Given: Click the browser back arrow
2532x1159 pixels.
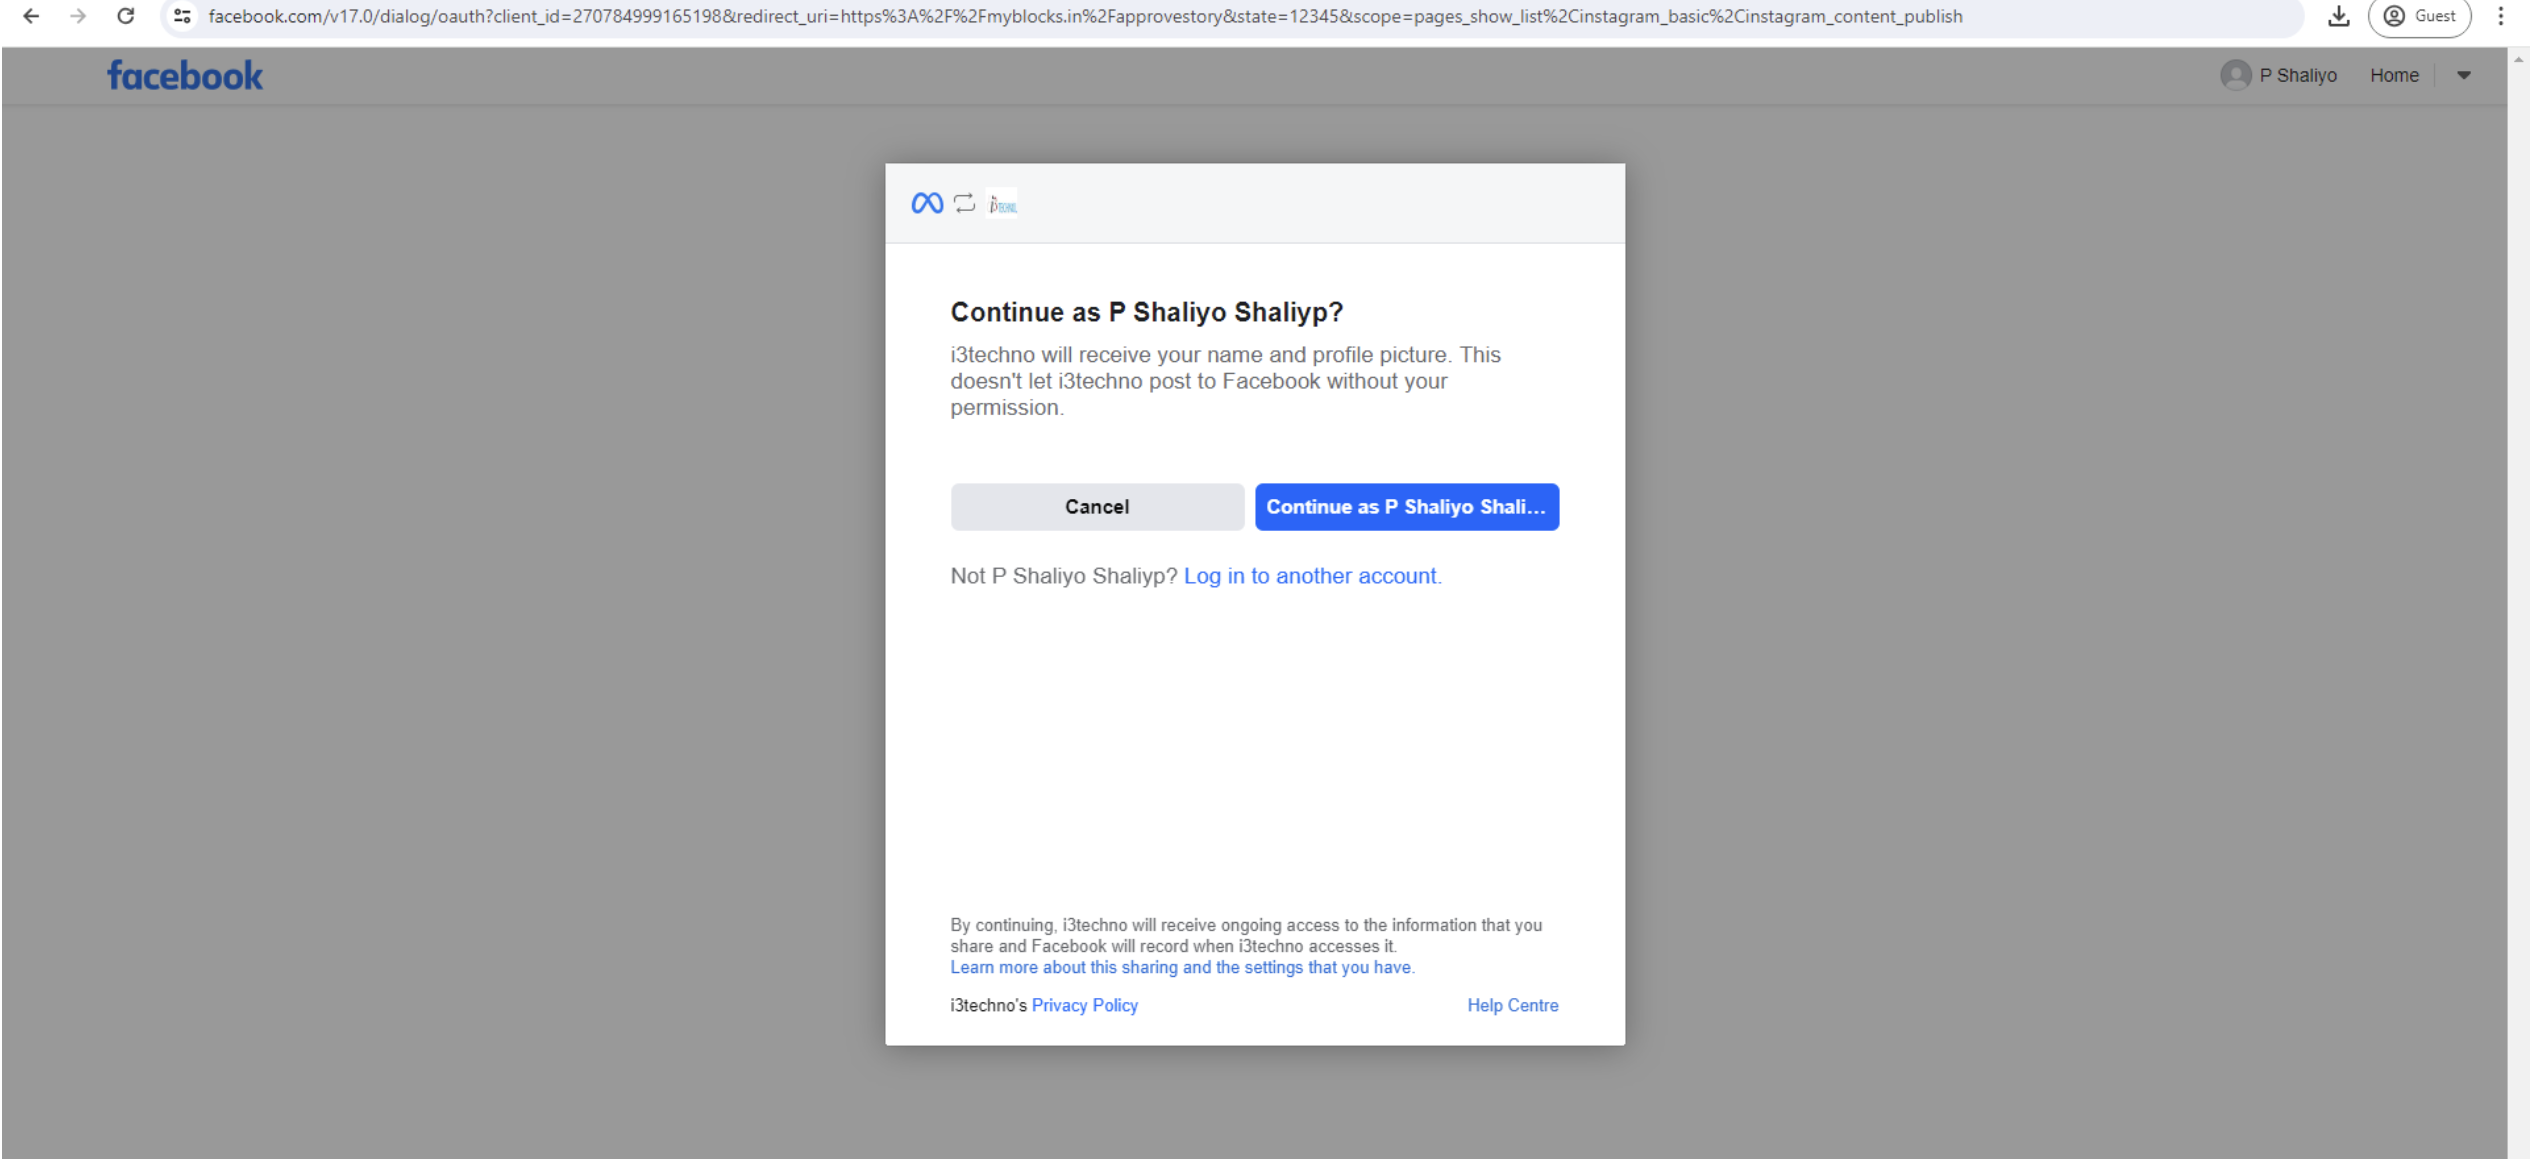Looking at the screenshot, I should point(31,16).
